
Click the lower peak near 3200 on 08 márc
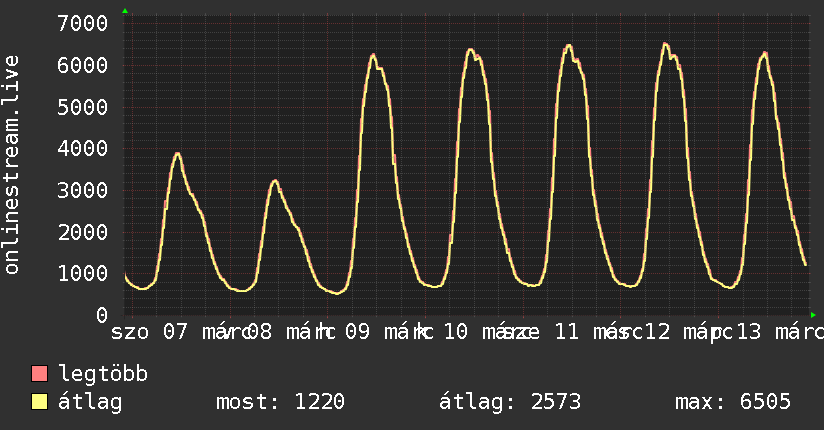click(275, 181)
